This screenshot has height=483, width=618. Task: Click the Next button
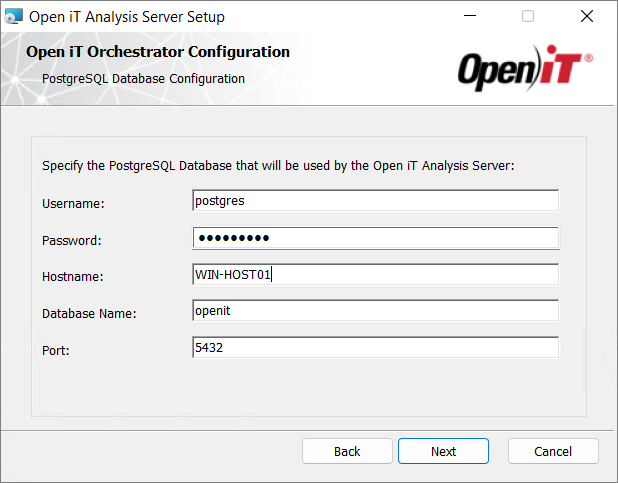click(443, 451)
